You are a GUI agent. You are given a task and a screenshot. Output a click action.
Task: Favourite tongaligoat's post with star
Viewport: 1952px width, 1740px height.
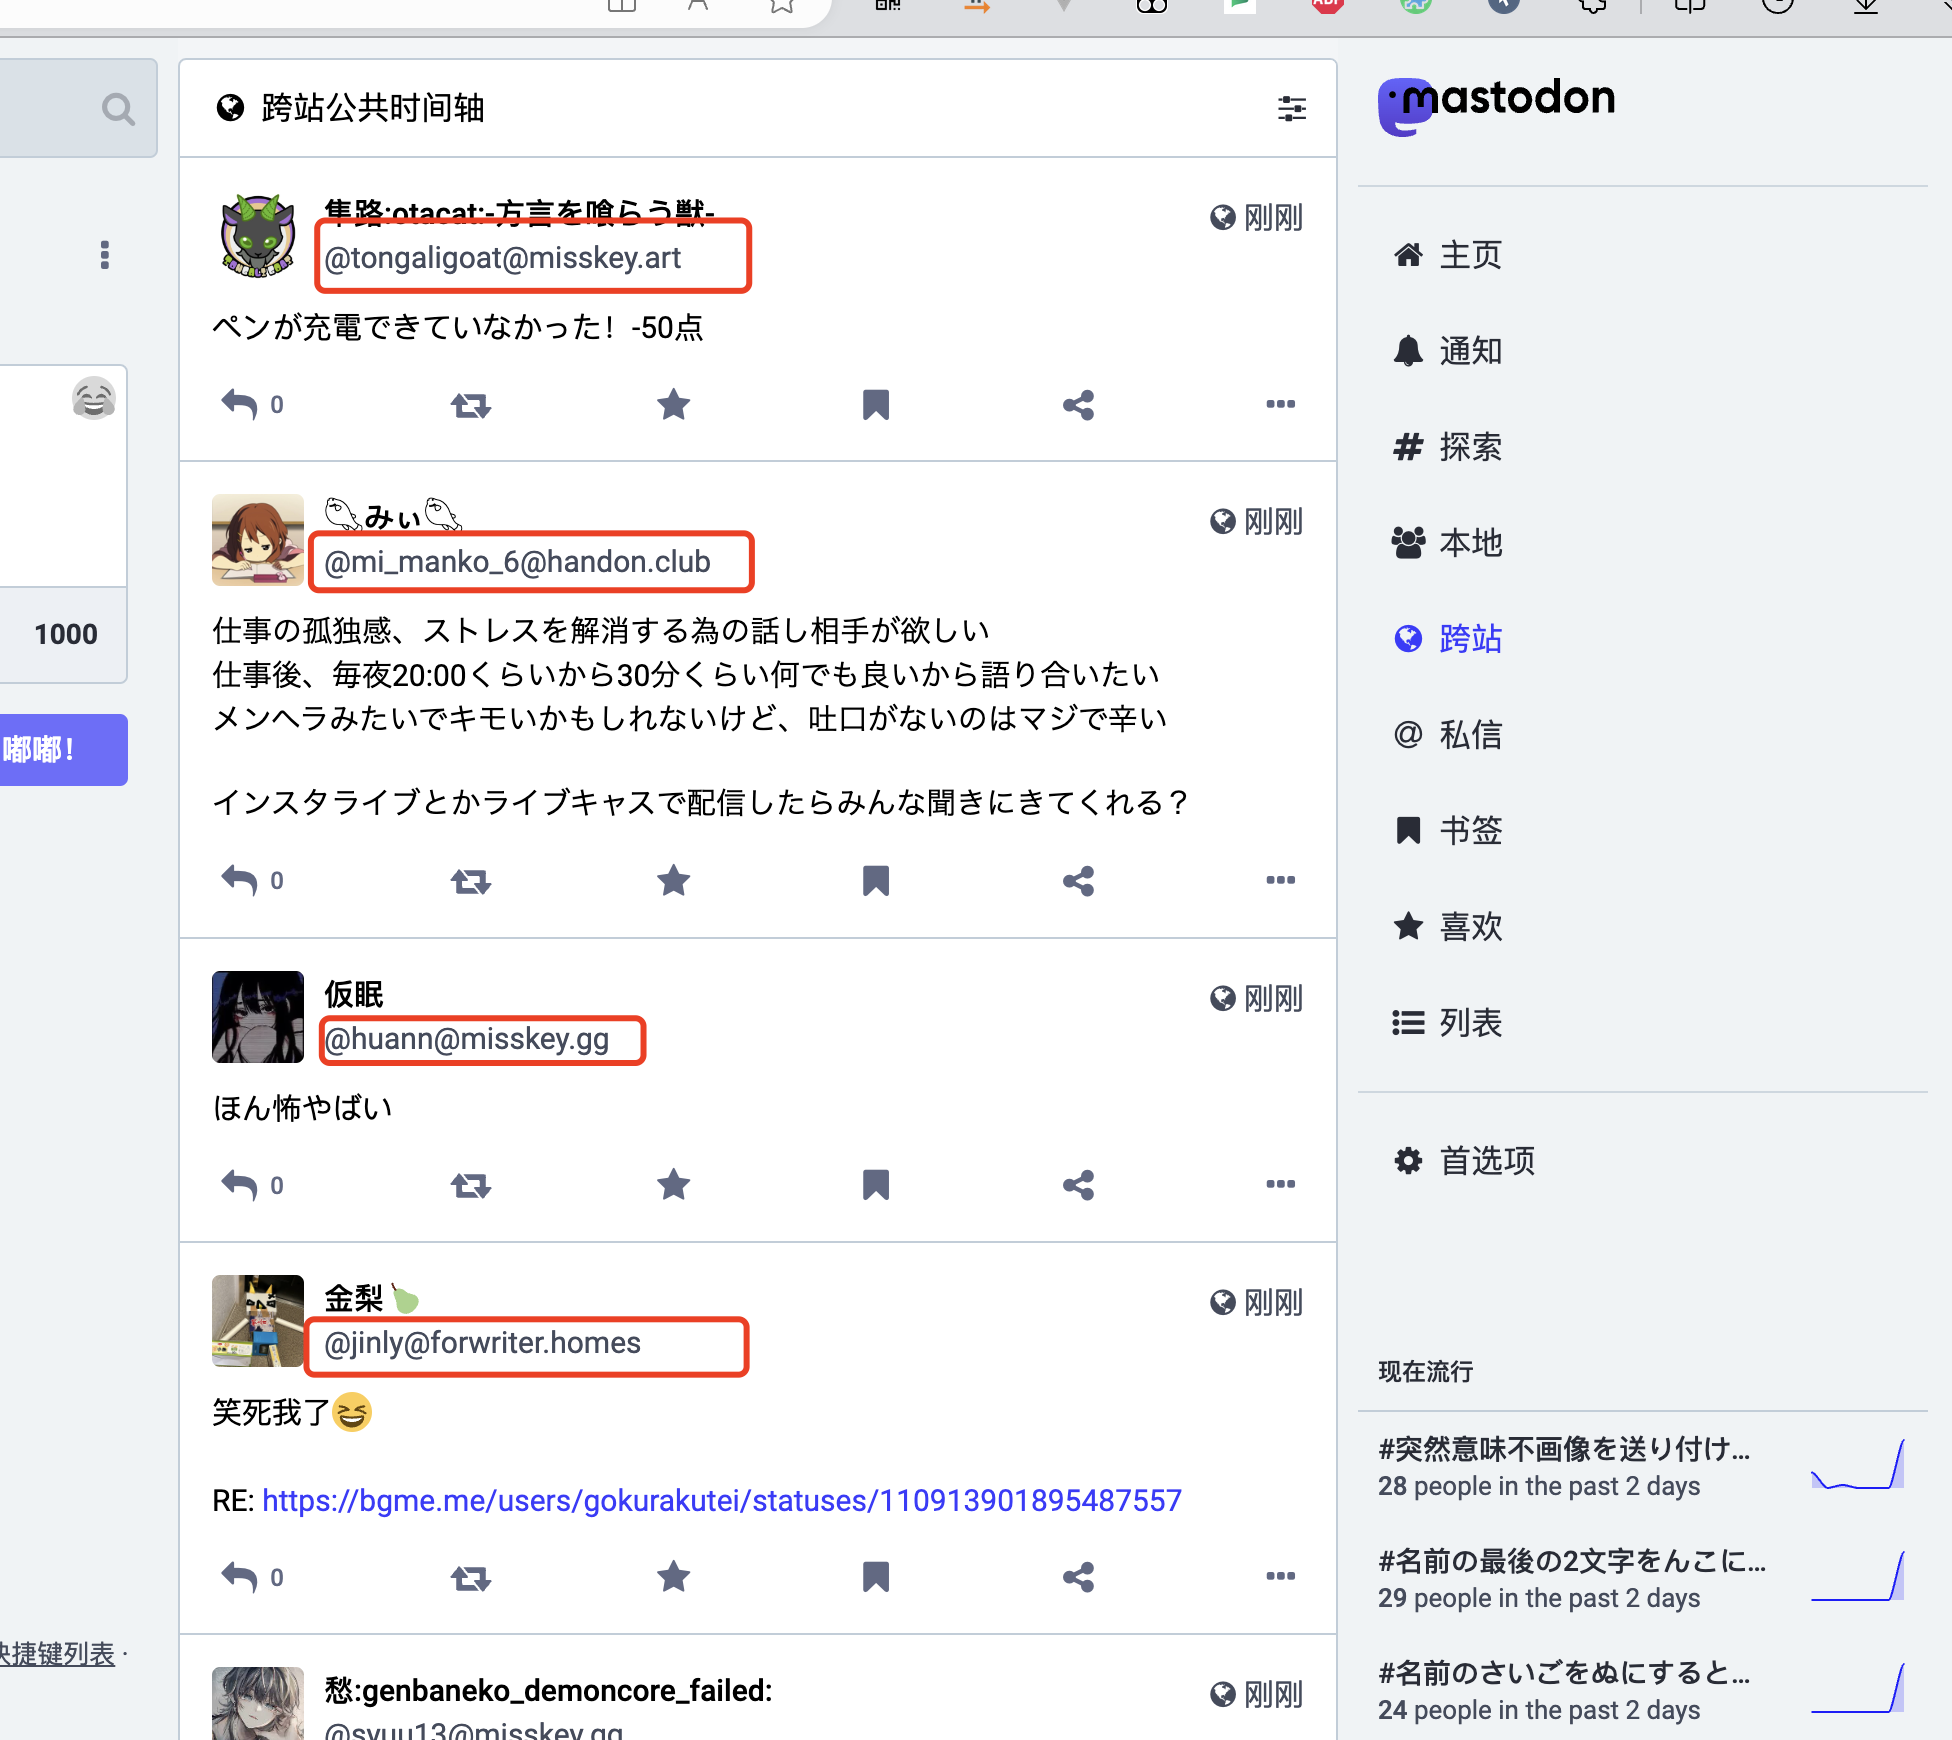(674, 405)
